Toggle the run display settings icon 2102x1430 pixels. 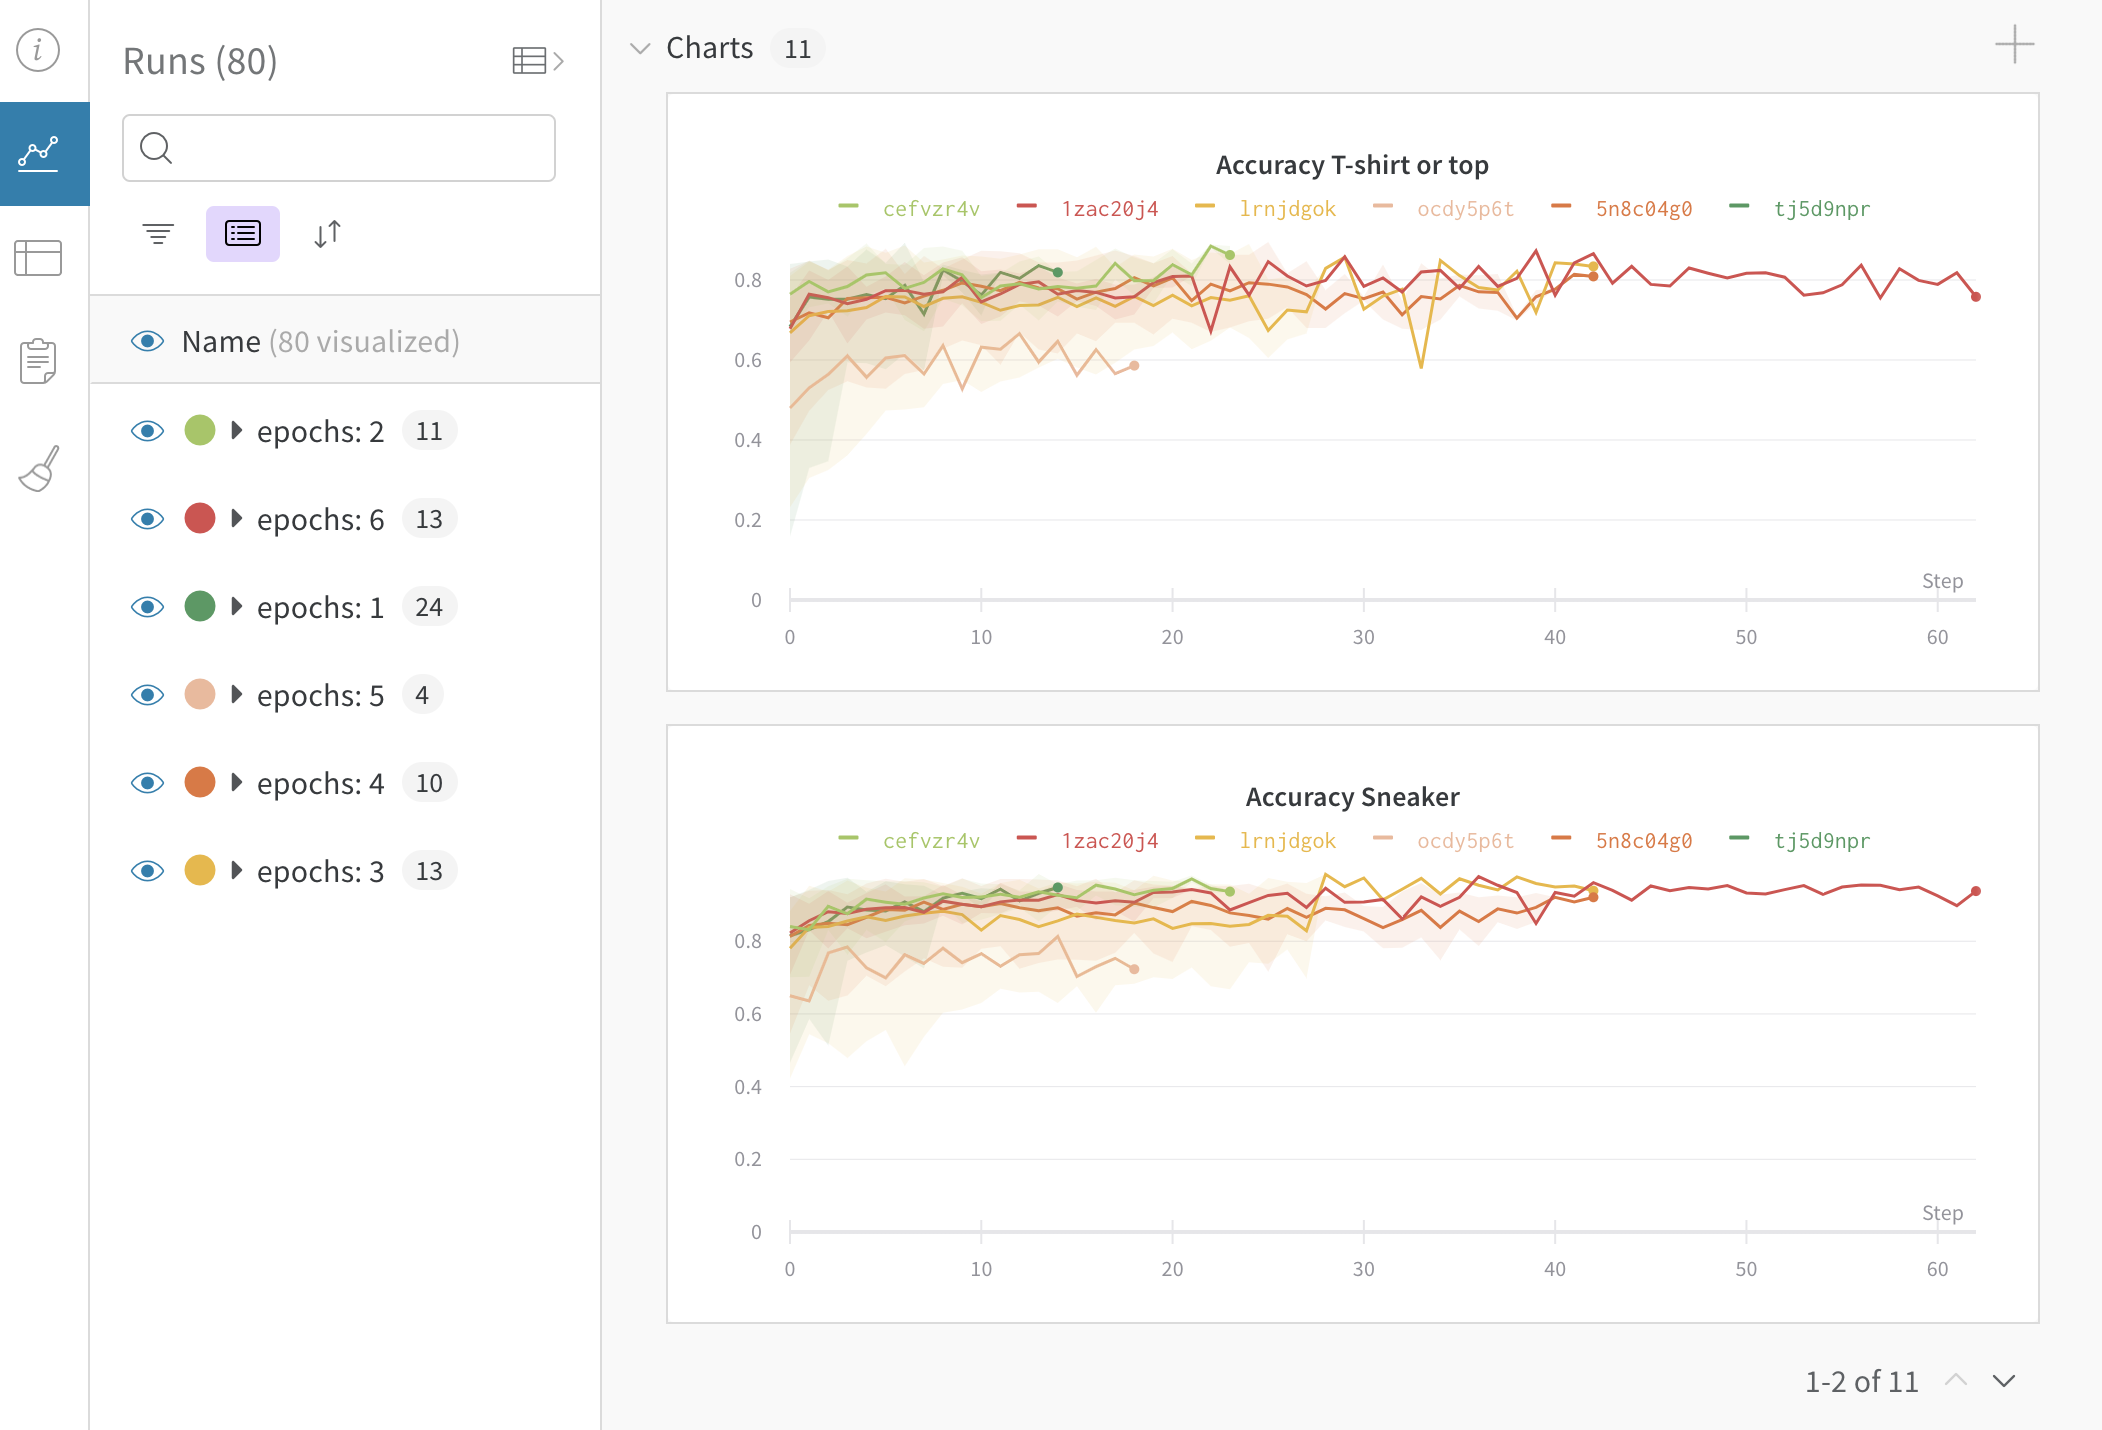(242, 233)
